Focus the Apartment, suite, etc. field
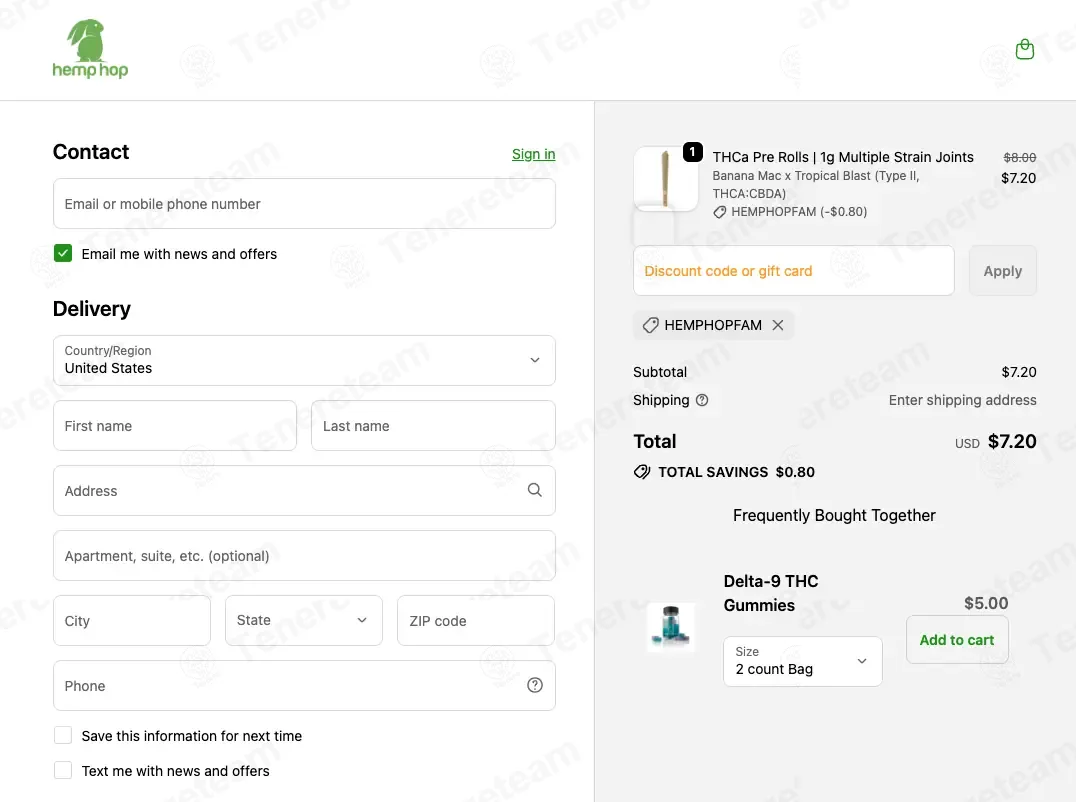Viewport: 1076px width, 802px height. click(304, 556)
